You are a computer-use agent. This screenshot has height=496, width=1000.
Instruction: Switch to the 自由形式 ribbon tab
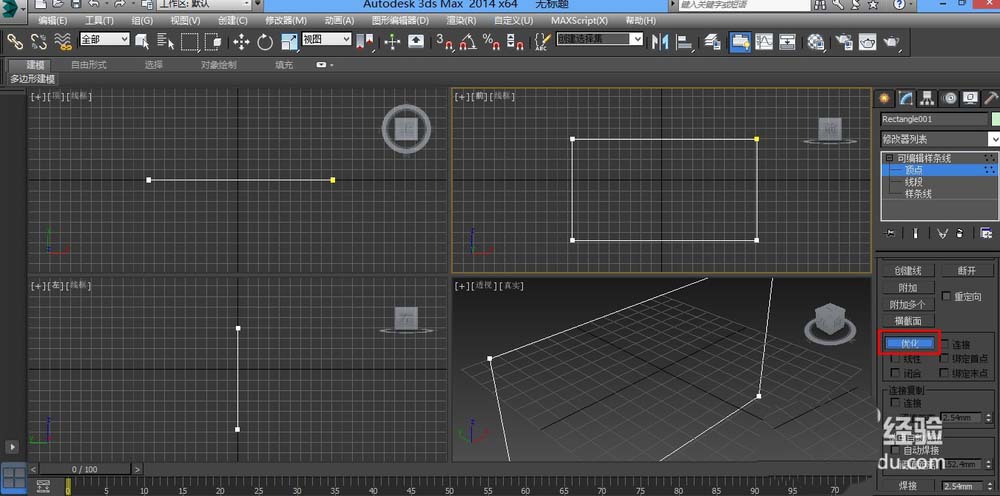(89, 65)
